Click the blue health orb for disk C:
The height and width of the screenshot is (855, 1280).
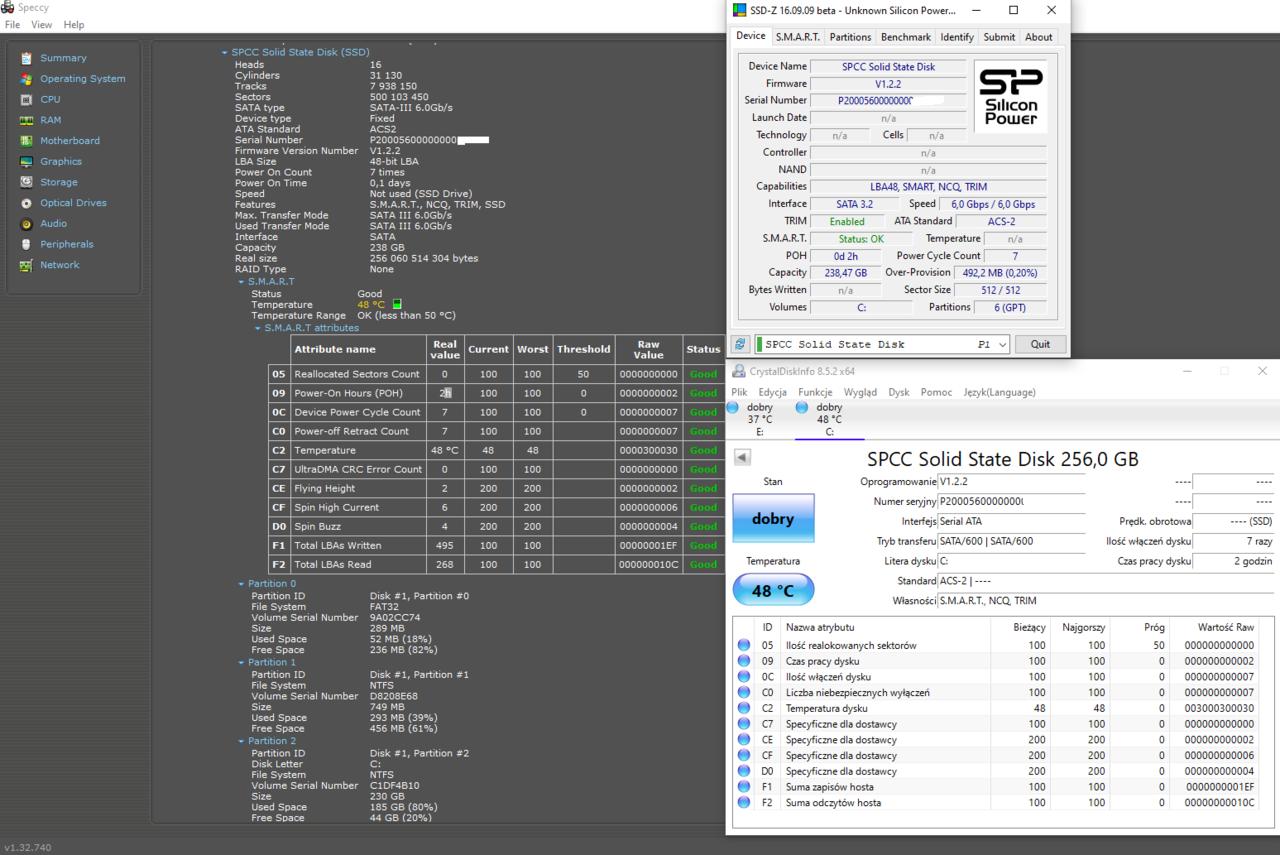(802, 408)
